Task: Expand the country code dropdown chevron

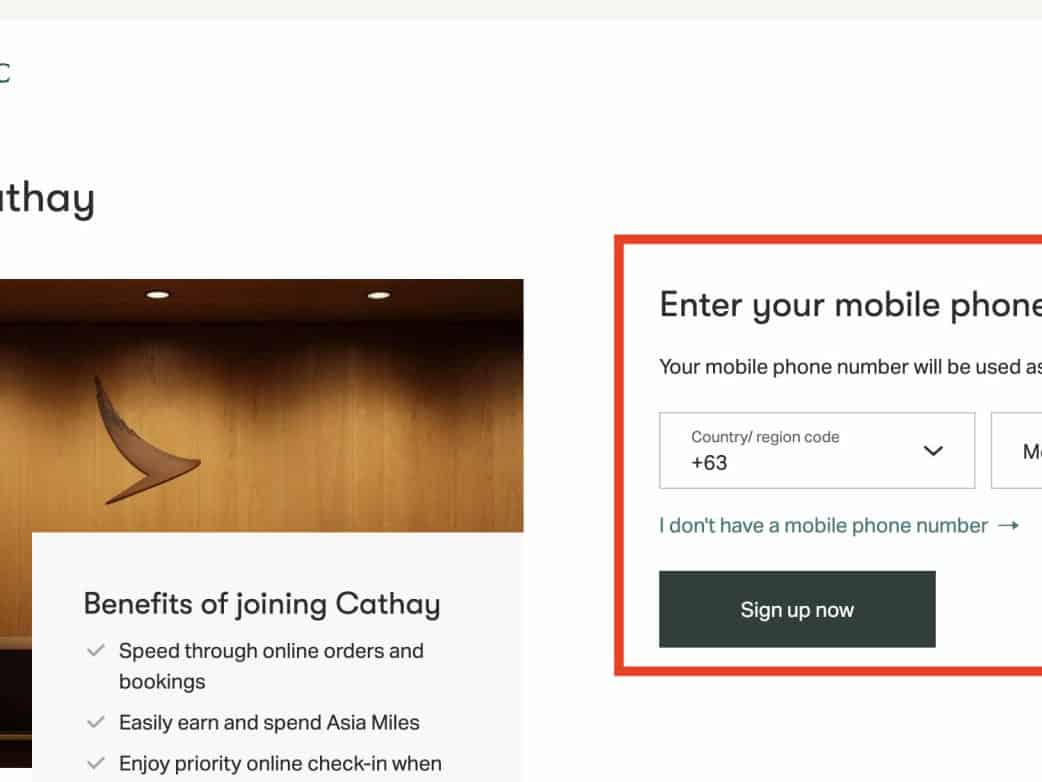Action: tap(933, 451)
